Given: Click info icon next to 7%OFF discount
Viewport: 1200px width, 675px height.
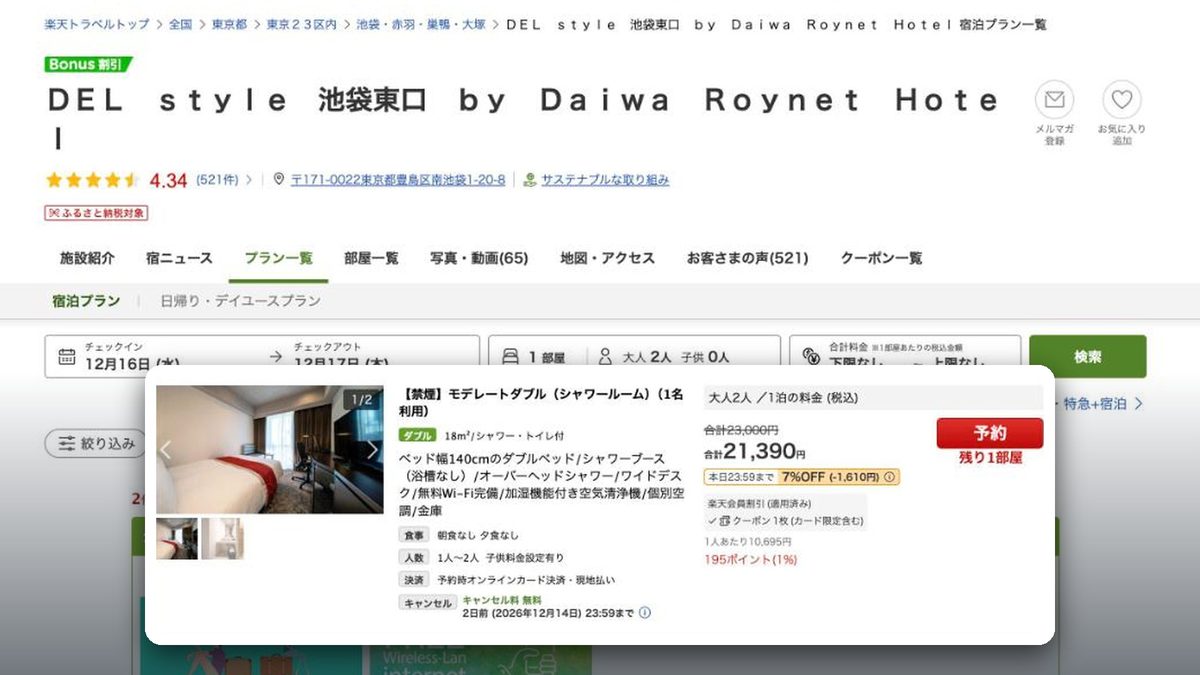Looking at the screenshot, I should (890, 477).
